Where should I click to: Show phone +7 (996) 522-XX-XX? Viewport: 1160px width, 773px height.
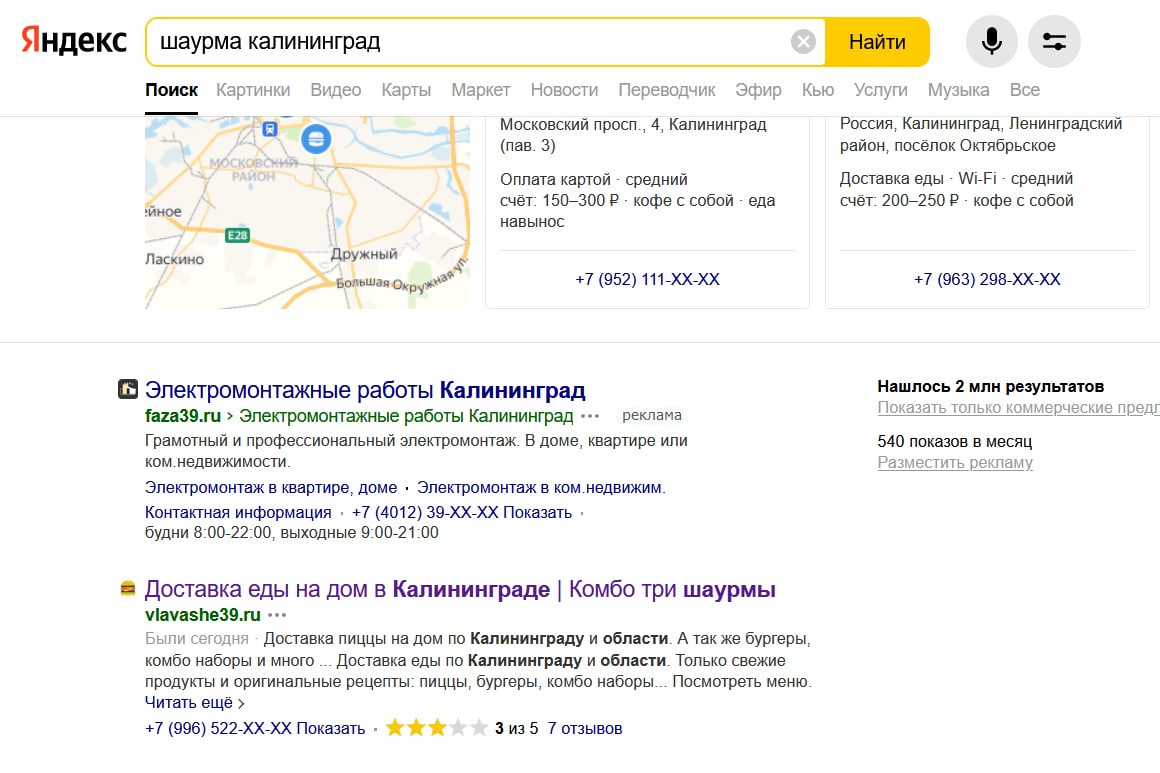255,729
